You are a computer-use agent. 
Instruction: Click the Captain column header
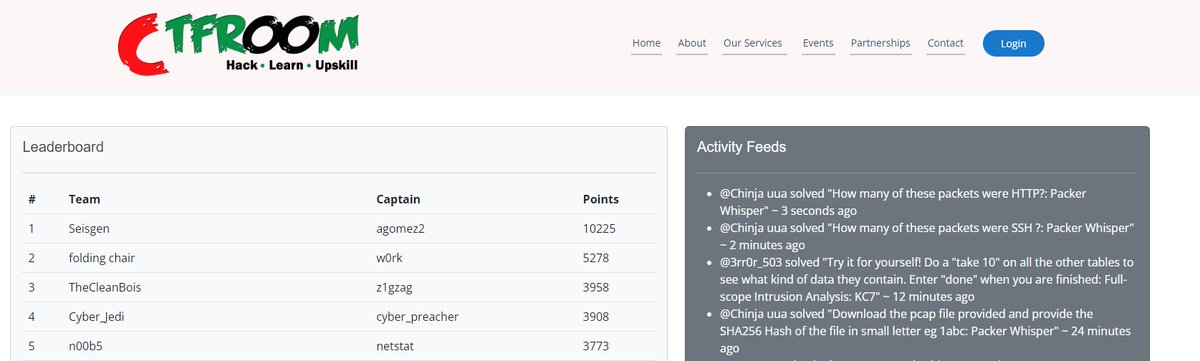[x=398, y=199]
